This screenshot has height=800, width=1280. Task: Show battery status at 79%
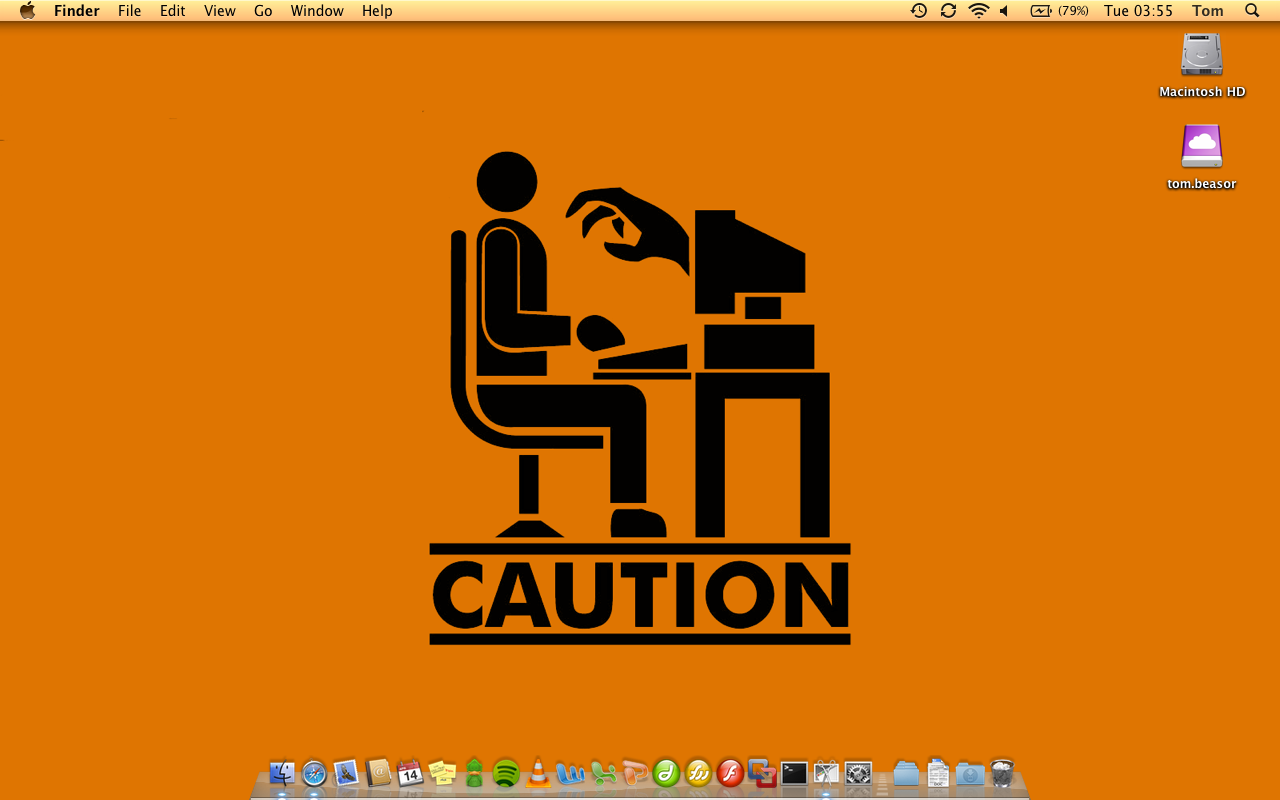pos(1059,11)
